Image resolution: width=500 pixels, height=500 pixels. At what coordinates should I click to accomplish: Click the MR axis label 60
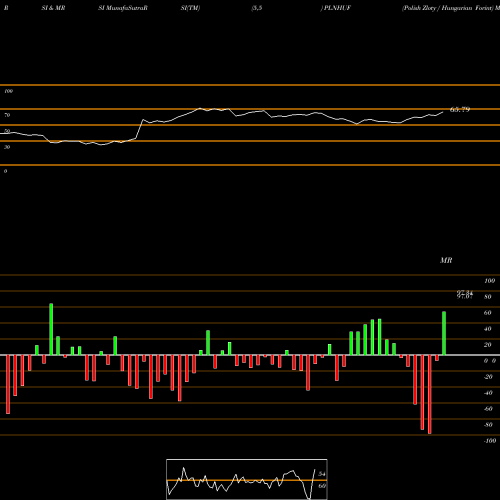pyautogui.click(x=488, y=313)
